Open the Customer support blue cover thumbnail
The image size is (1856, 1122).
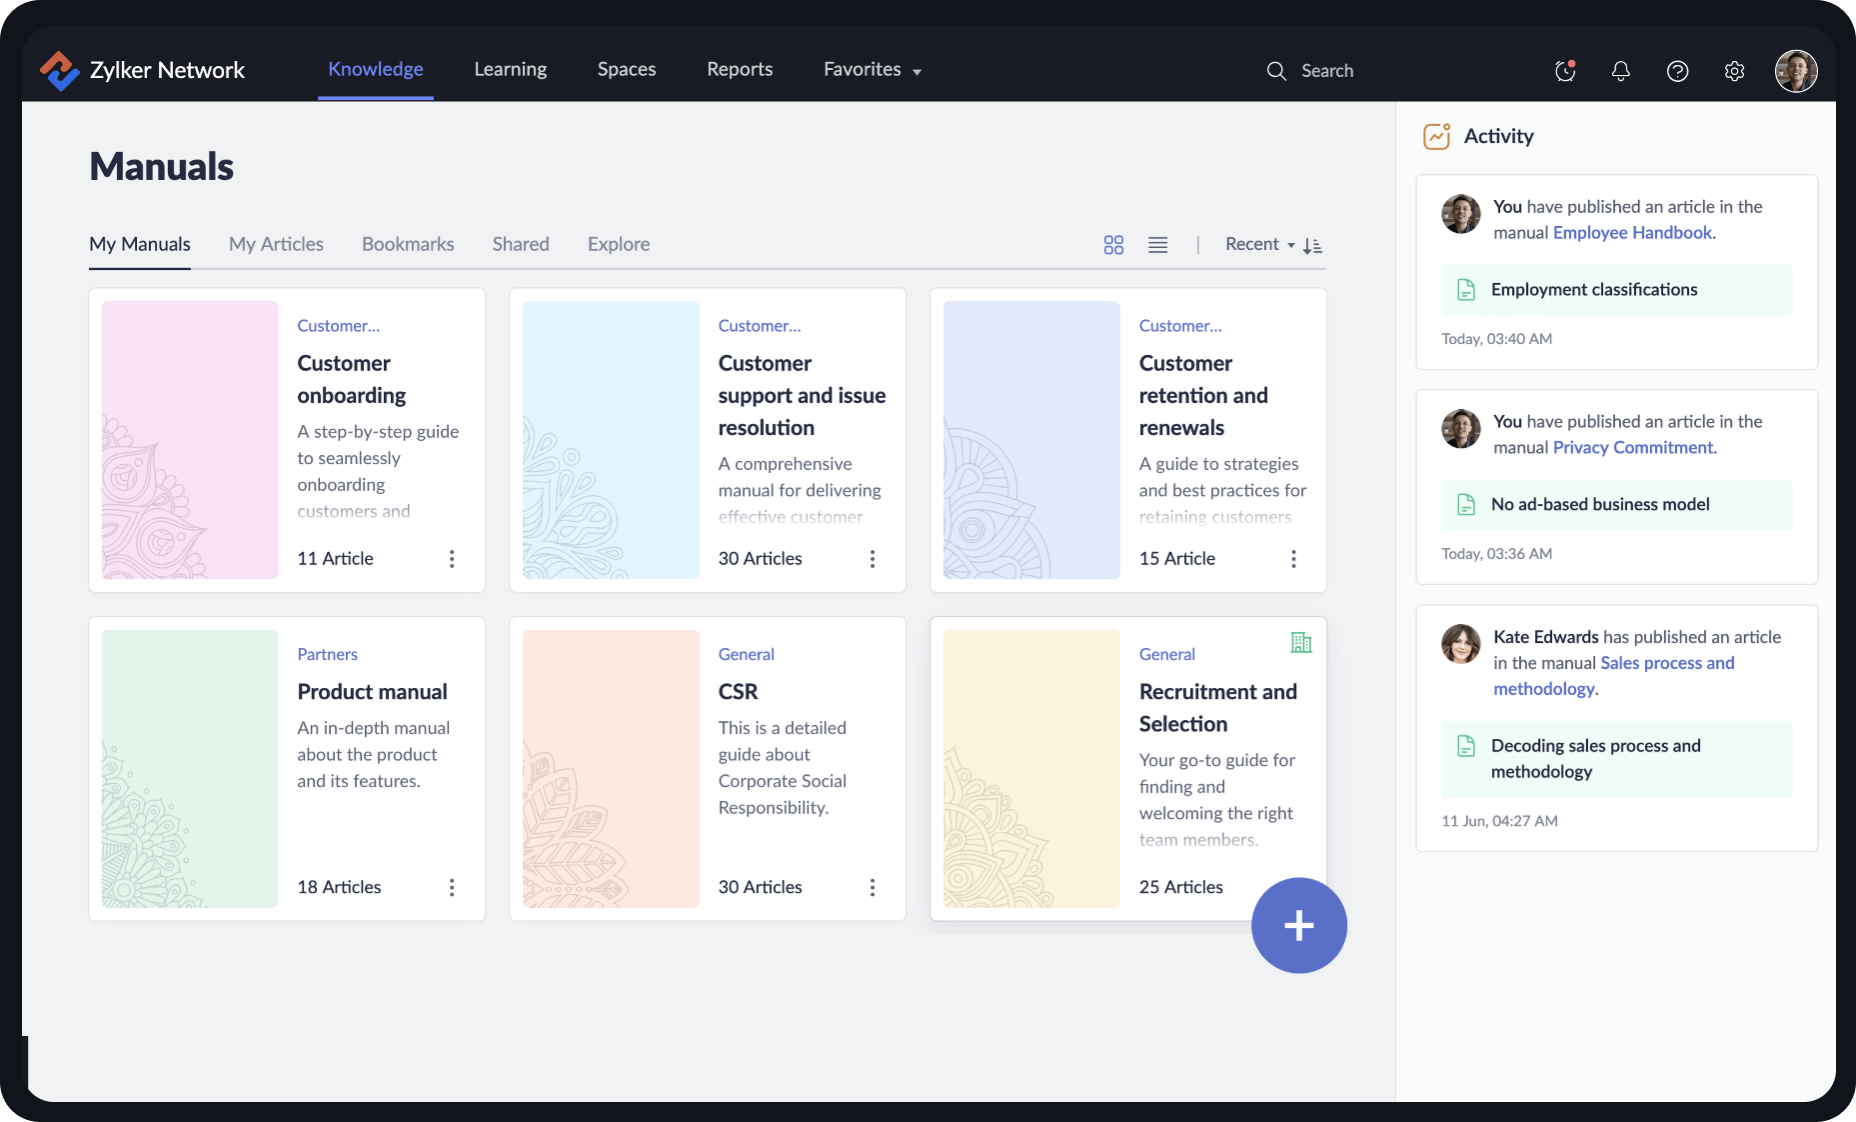pyautogui.click(x=611, y=440)
